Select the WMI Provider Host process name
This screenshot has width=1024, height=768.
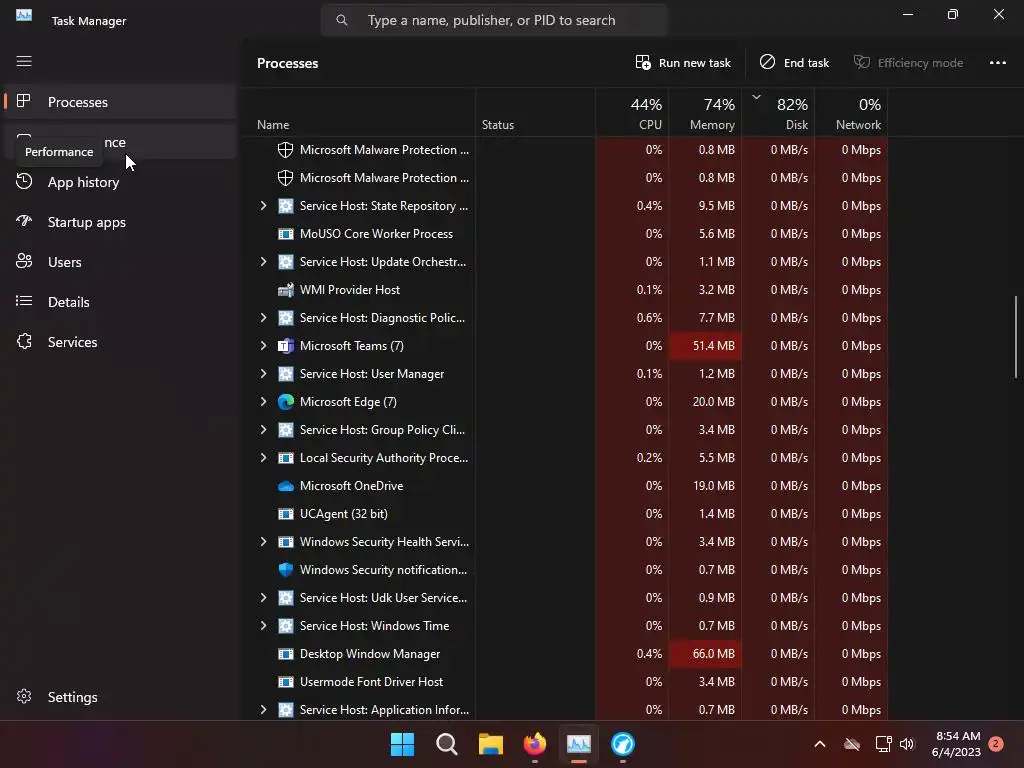point(349,290)
